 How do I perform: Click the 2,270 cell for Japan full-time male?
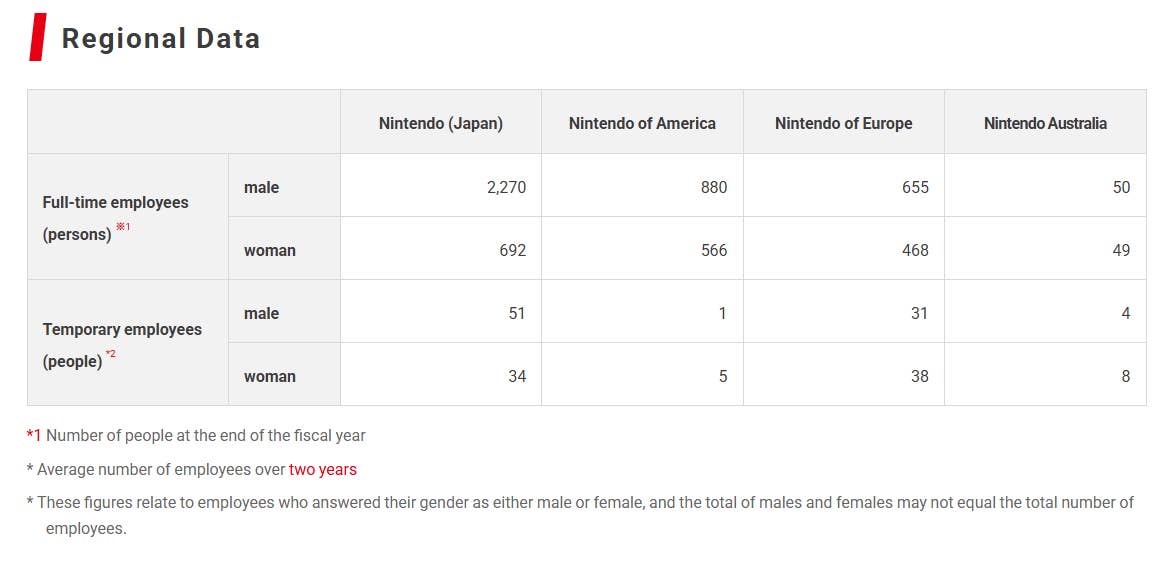pos(441,187)
